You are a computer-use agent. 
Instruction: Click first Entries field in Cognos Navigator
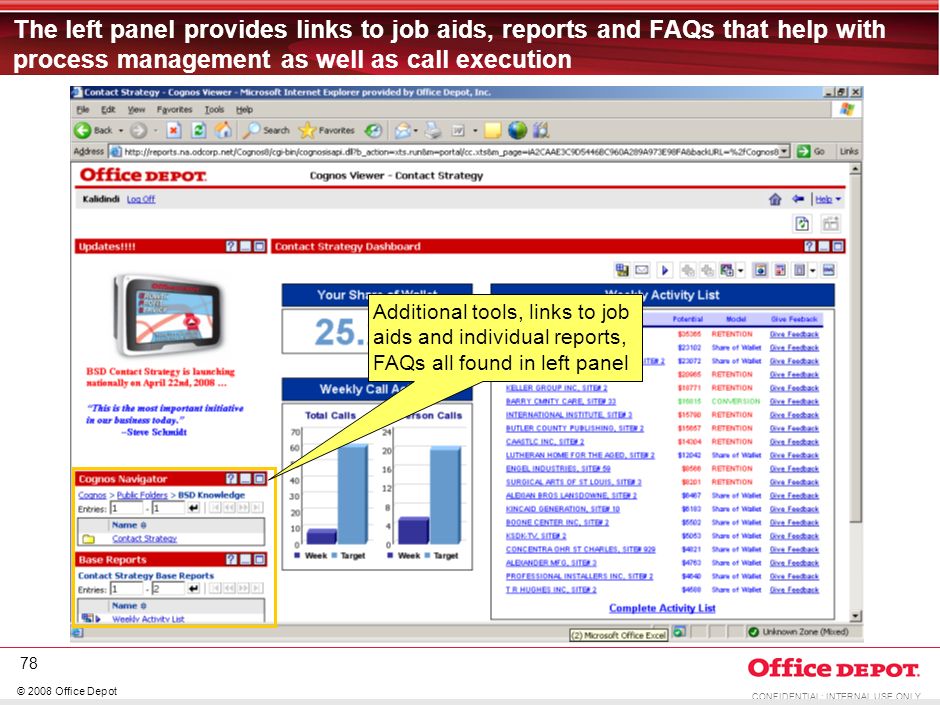click(127, 508)
